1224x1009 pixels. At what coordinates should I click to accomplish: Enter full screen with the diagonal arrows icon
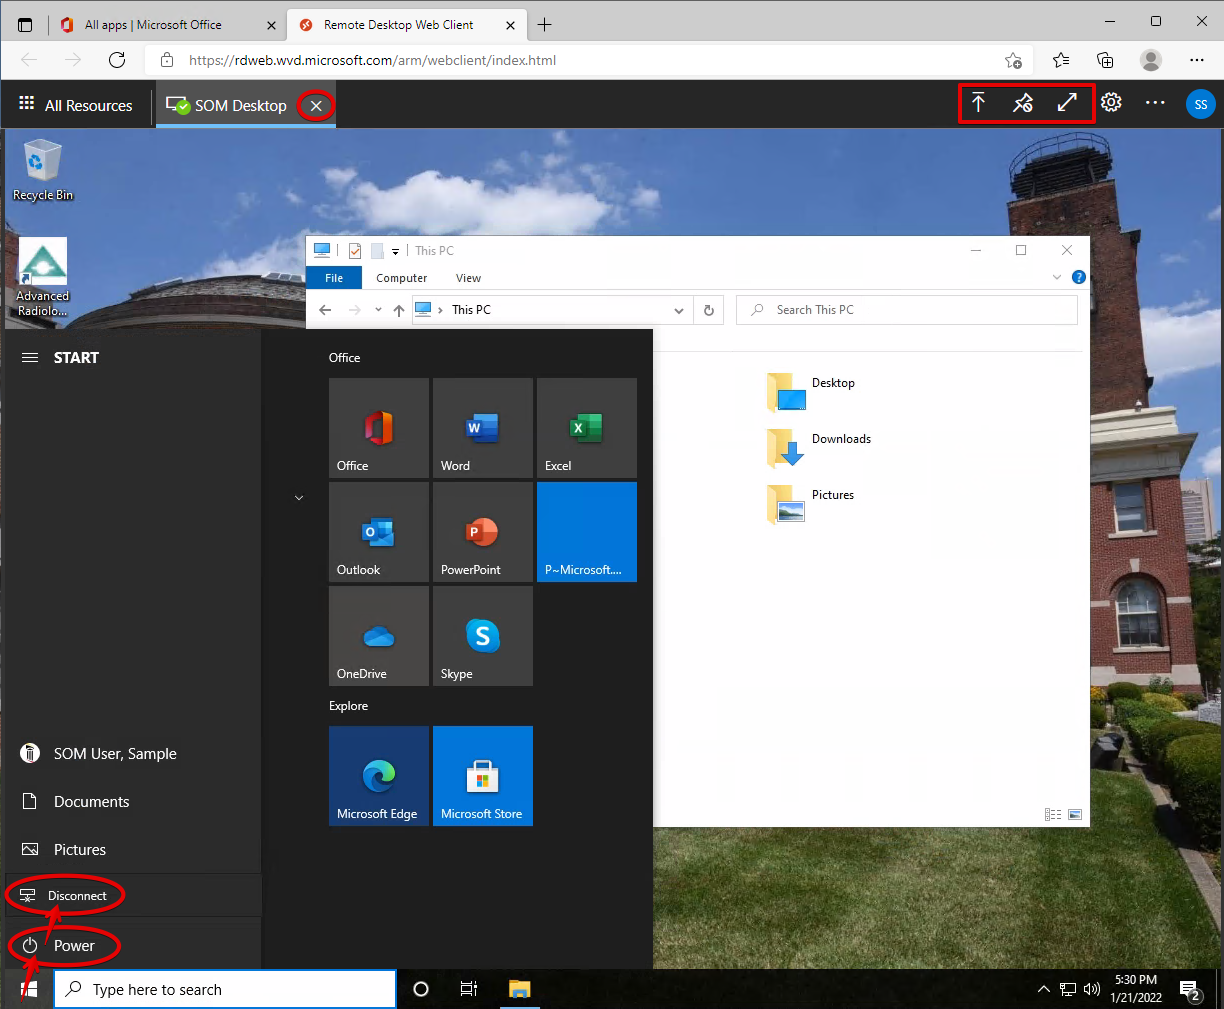(x=1067, y=103)
